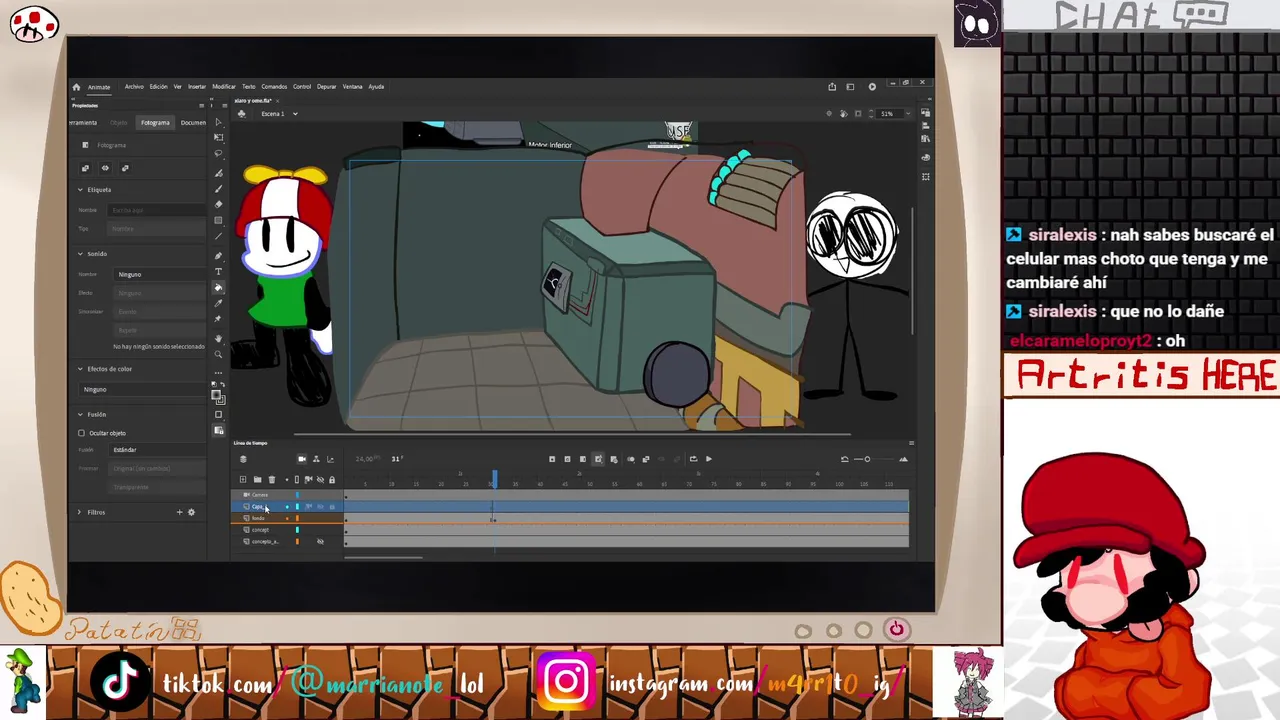Viewport: 1280px width, 720px height.
Task: Open the Archivo menu
Action: [134, 87]
